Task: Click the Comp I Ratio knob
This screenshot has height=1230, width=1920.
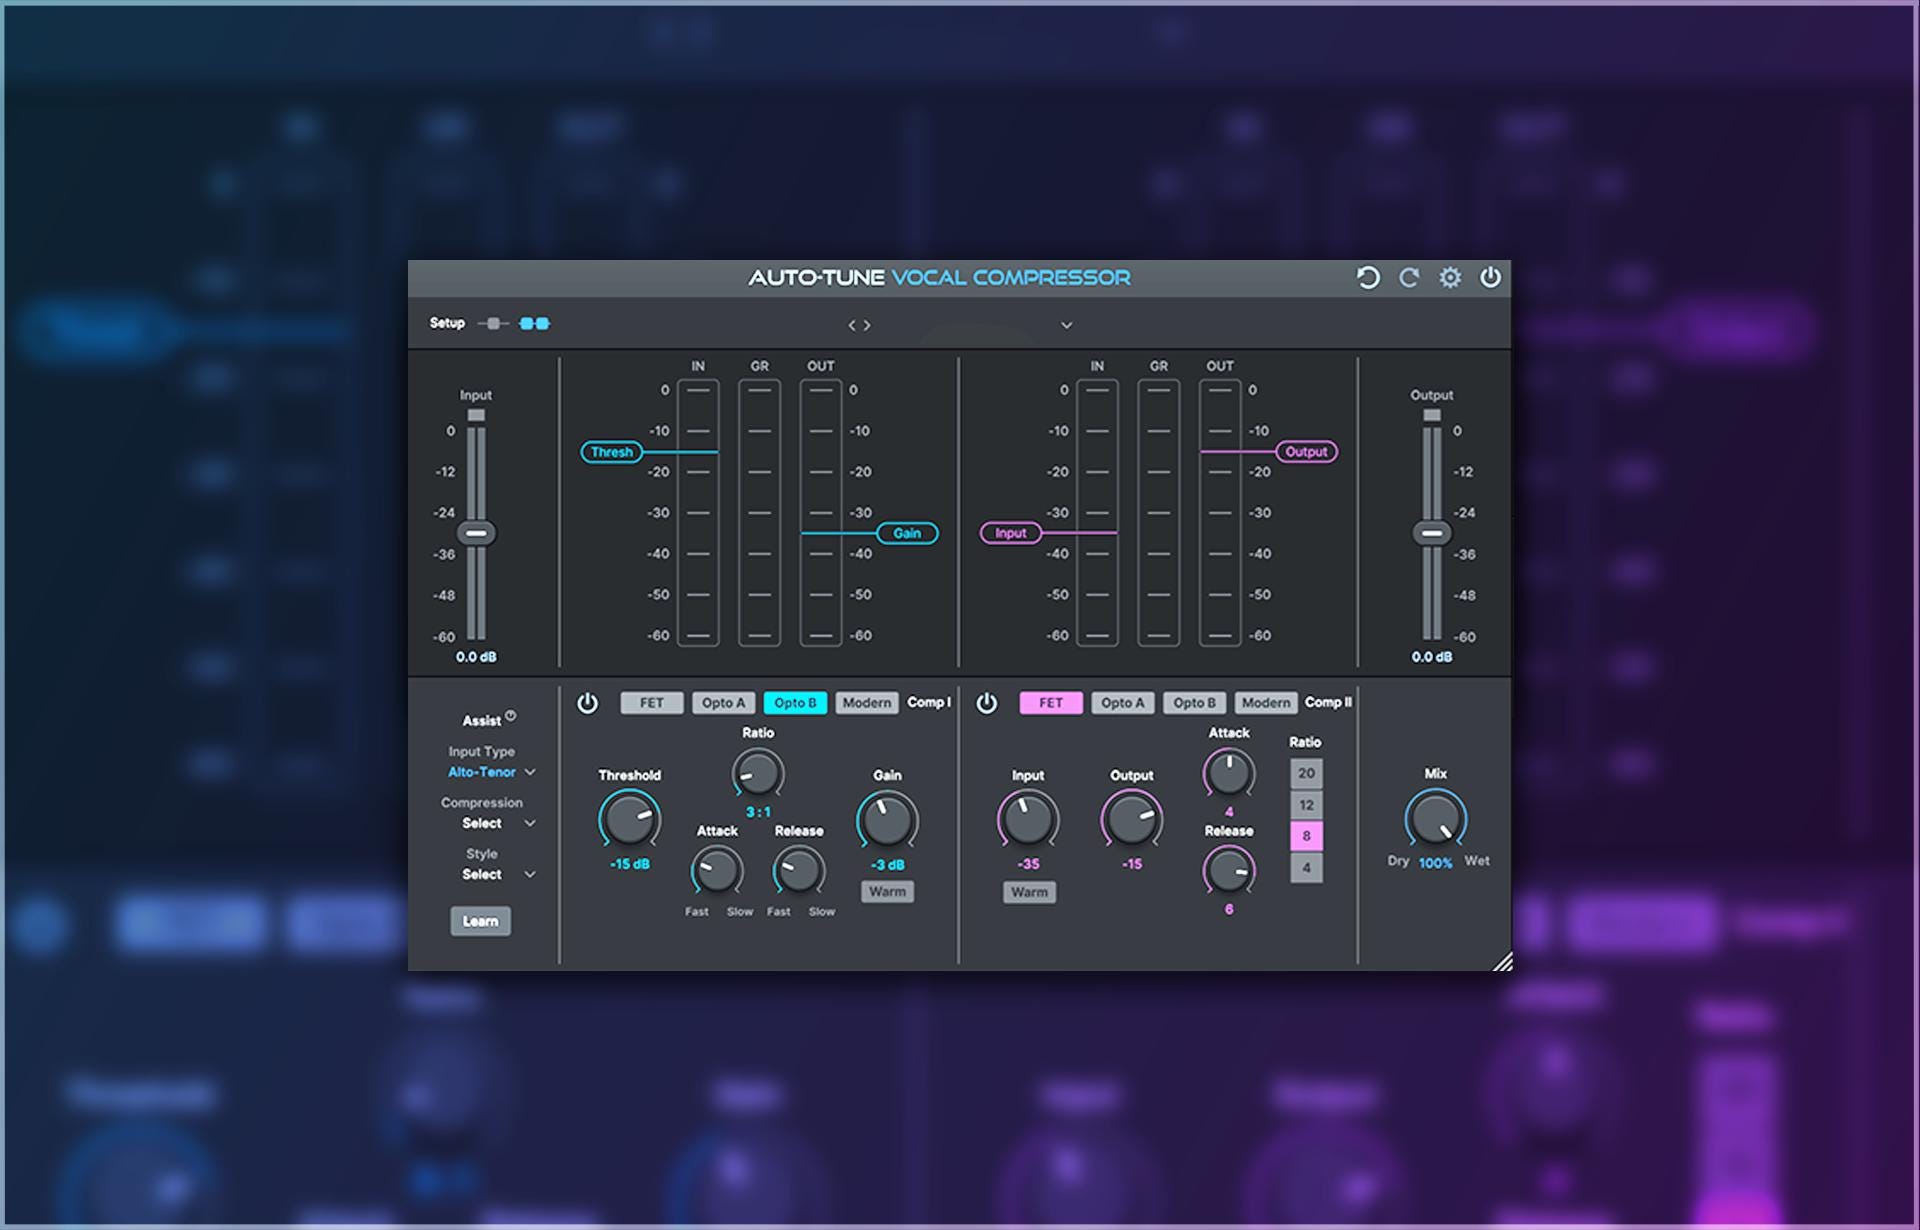Action: (758, 774)
